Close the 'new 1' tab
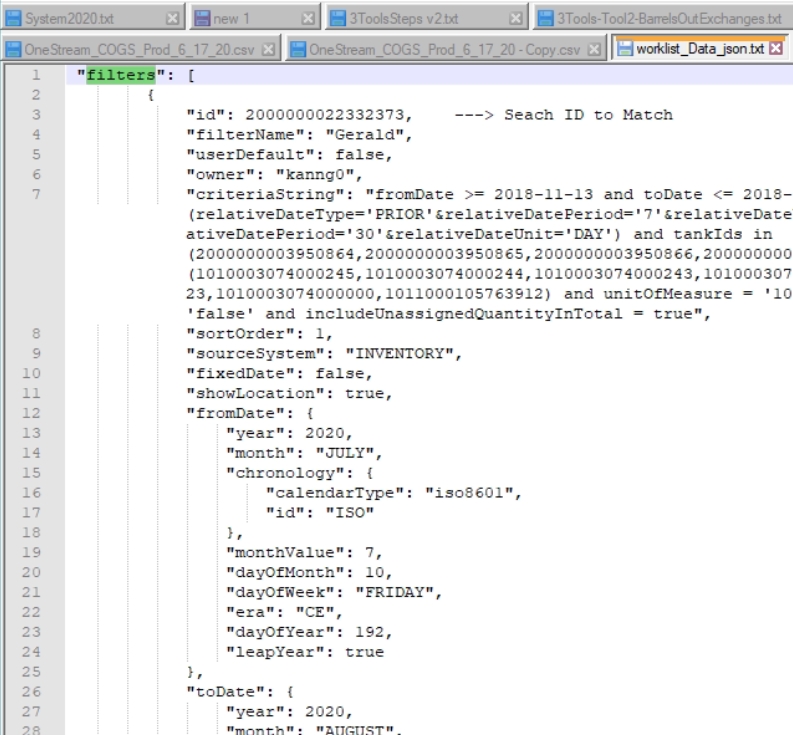Screen dimensions: 793x735 (308, 19)
